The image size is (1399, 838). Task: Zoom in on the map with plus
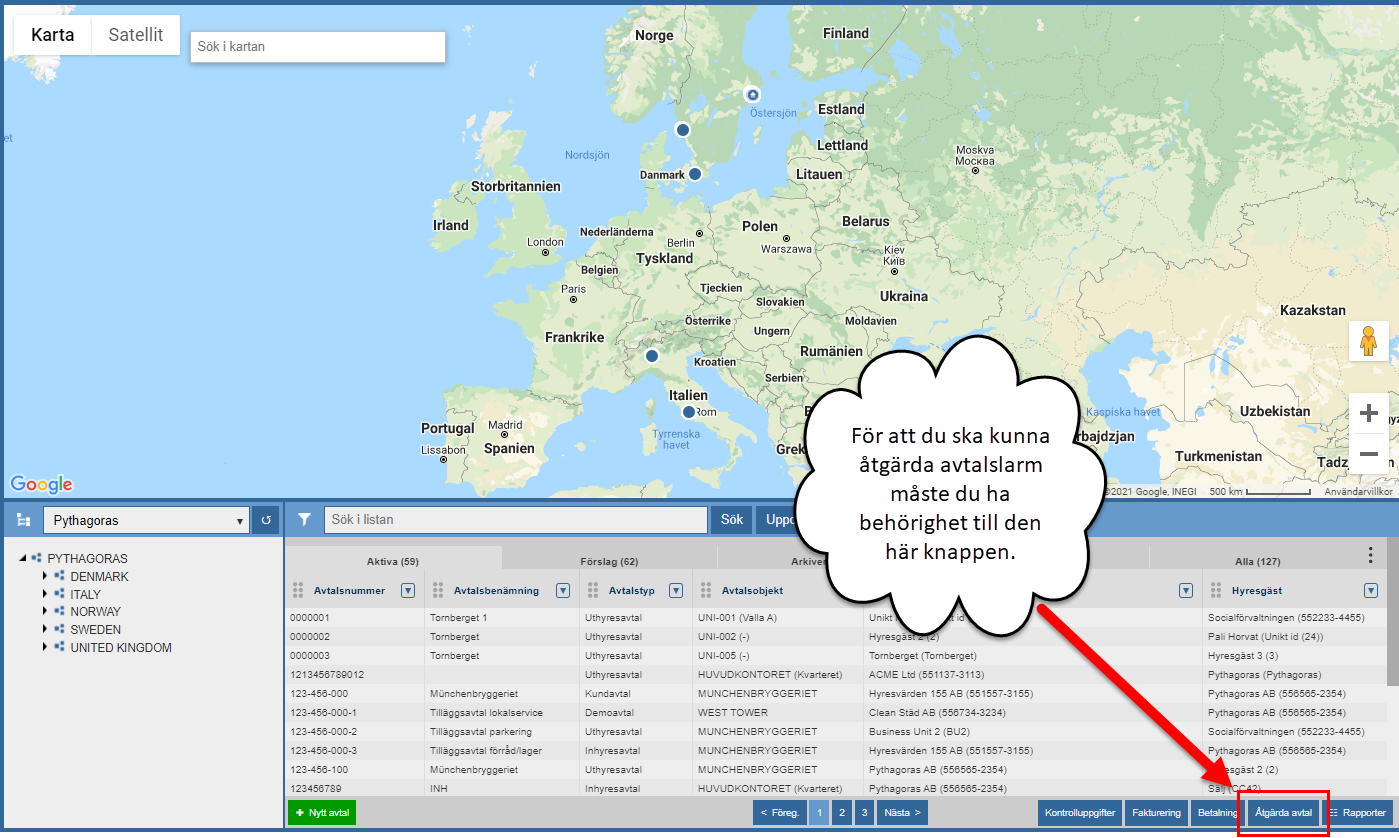pos(1368,414)
